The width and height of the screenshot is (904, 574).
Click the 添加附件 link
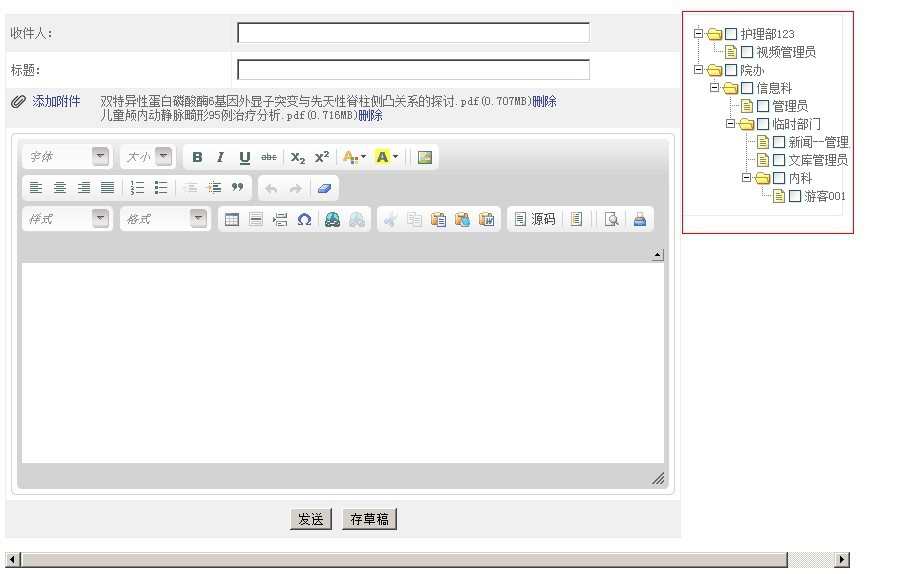tap(56, 101)
